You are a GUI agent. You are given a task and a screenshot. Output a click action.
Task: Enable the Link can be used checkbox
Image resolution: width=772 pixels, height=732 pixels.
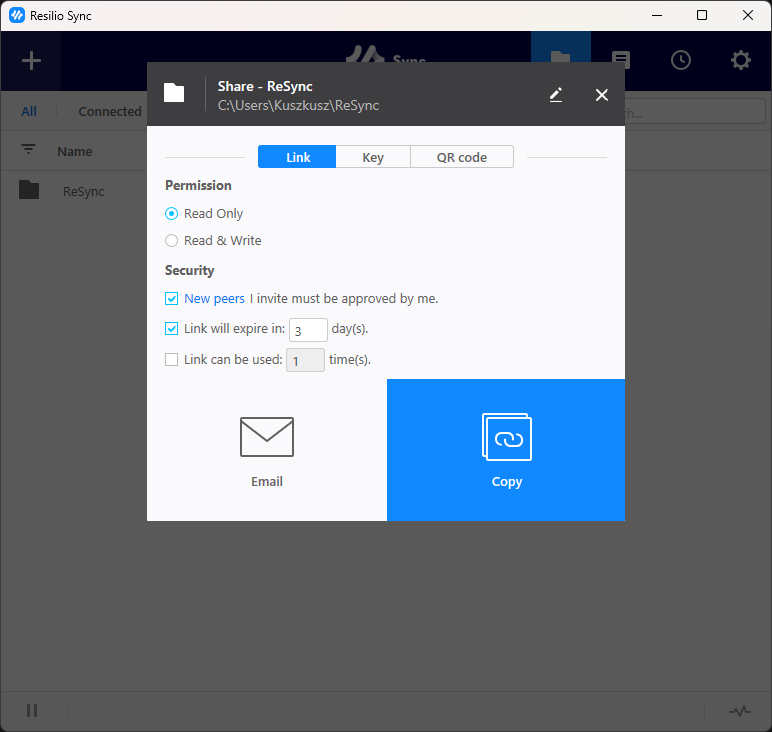(x=171, y=359)
